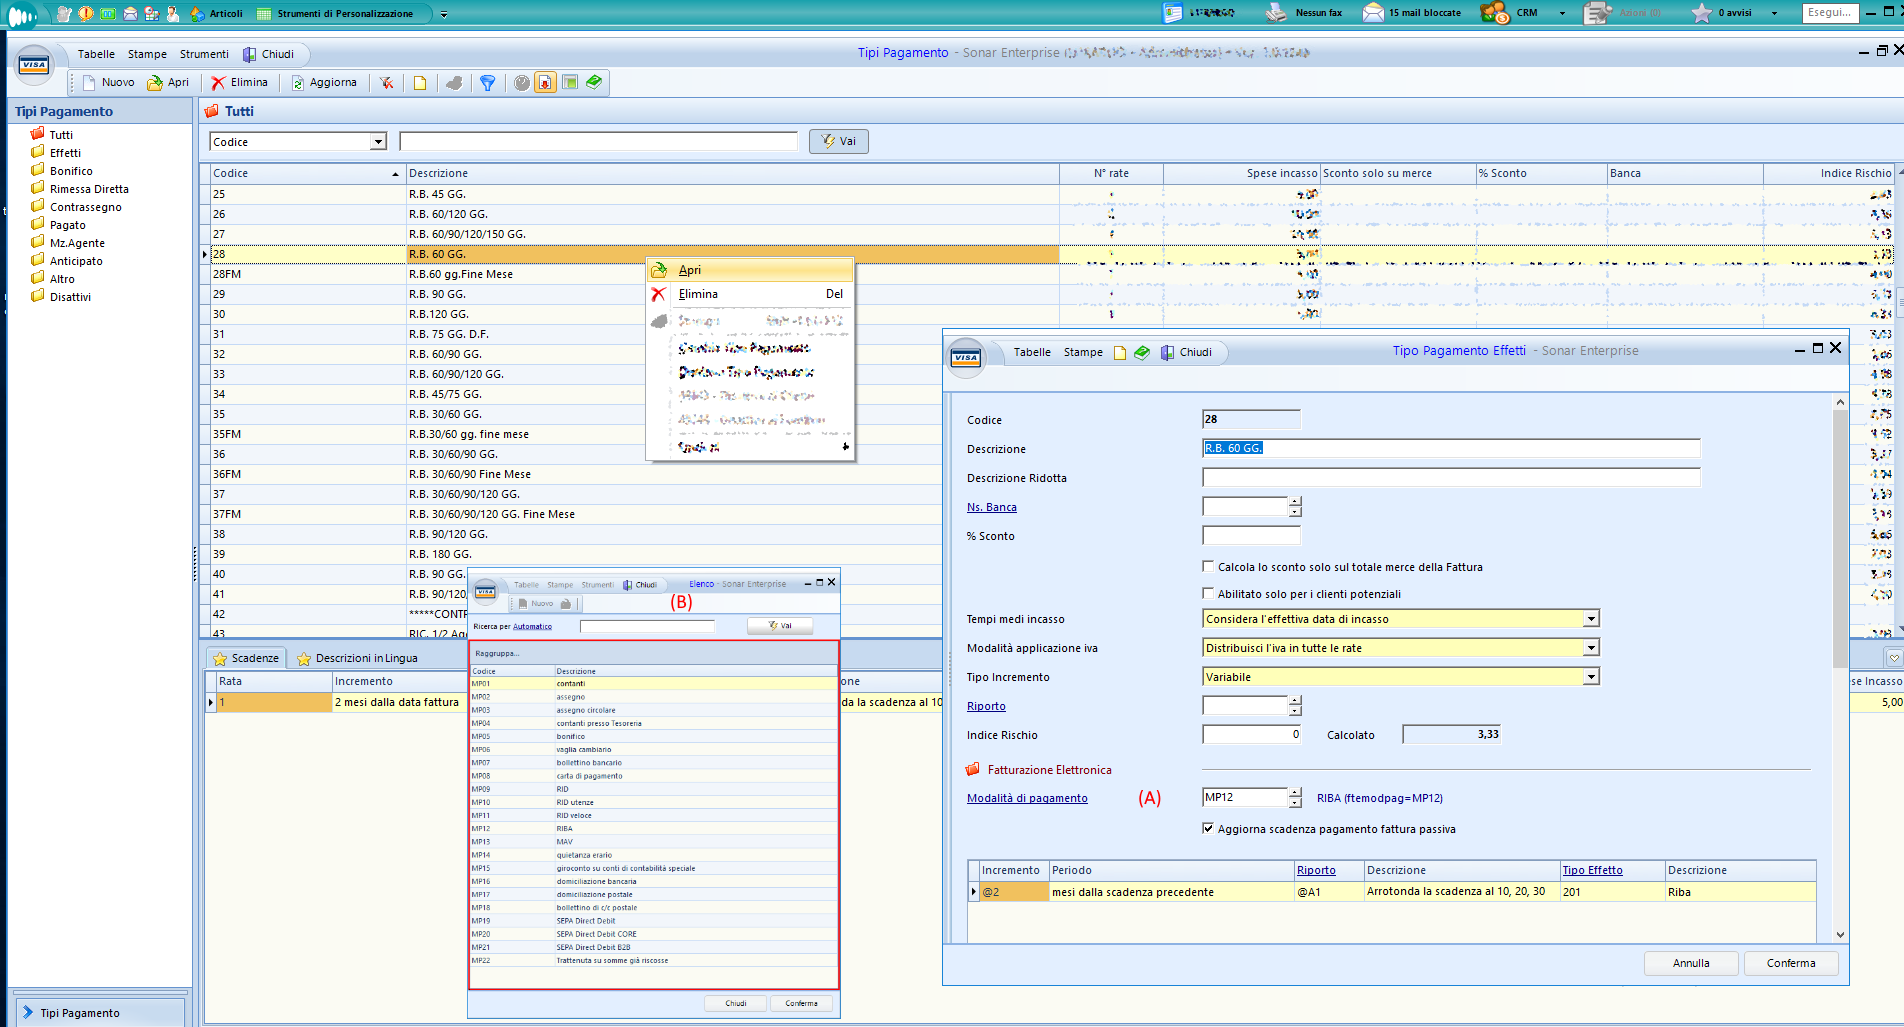This screenshot has width=1904, height=1027.
Task: Click the blue funnel filter icon
Action: 487,83
